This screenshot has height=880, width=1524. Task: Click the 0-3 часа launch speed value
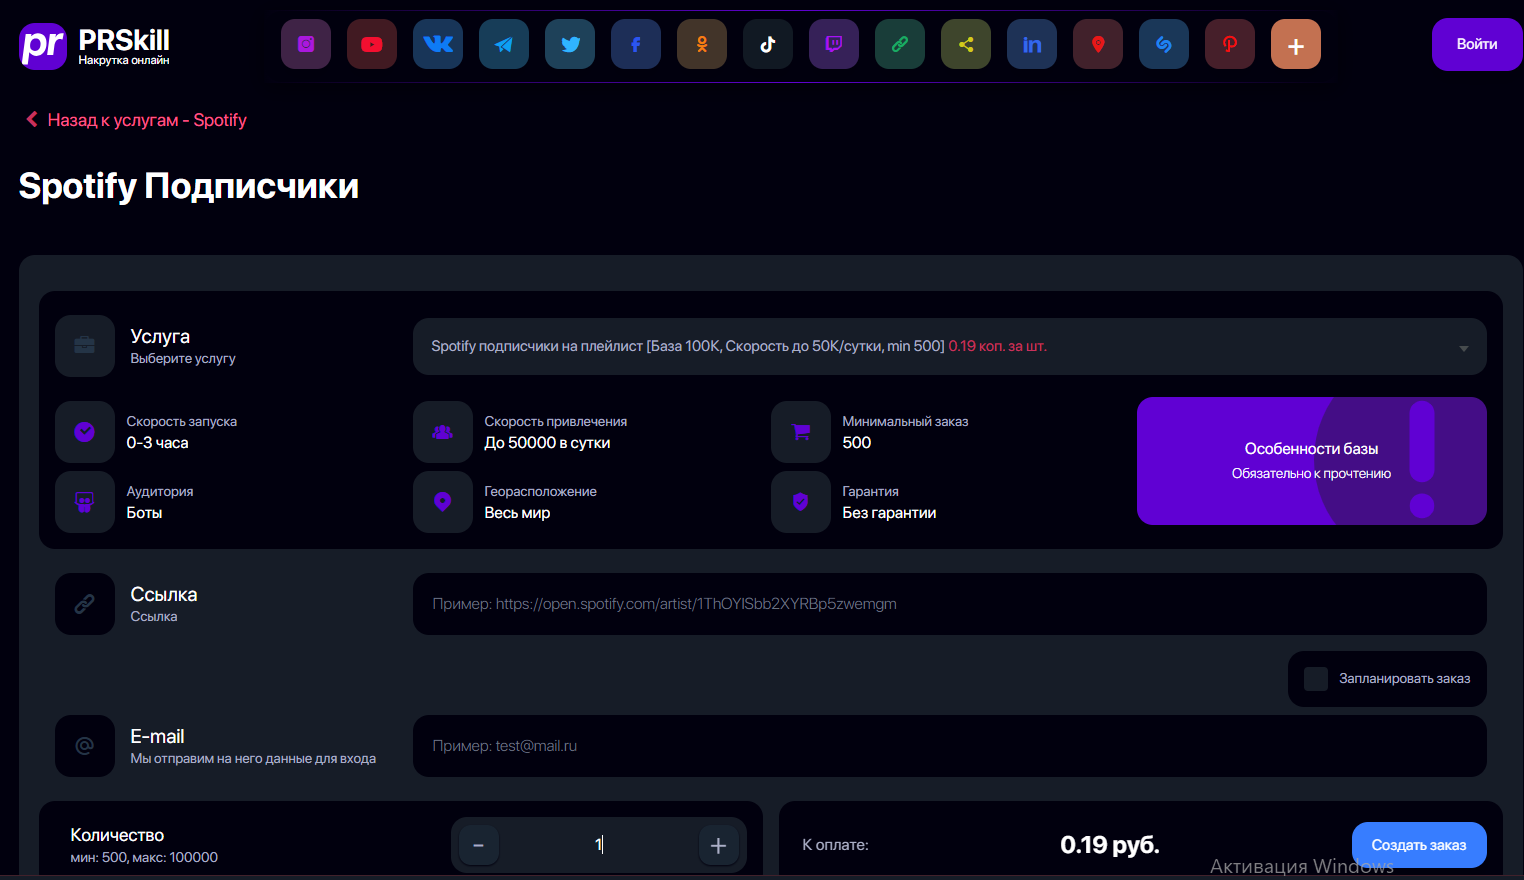(x=157, y=443)
